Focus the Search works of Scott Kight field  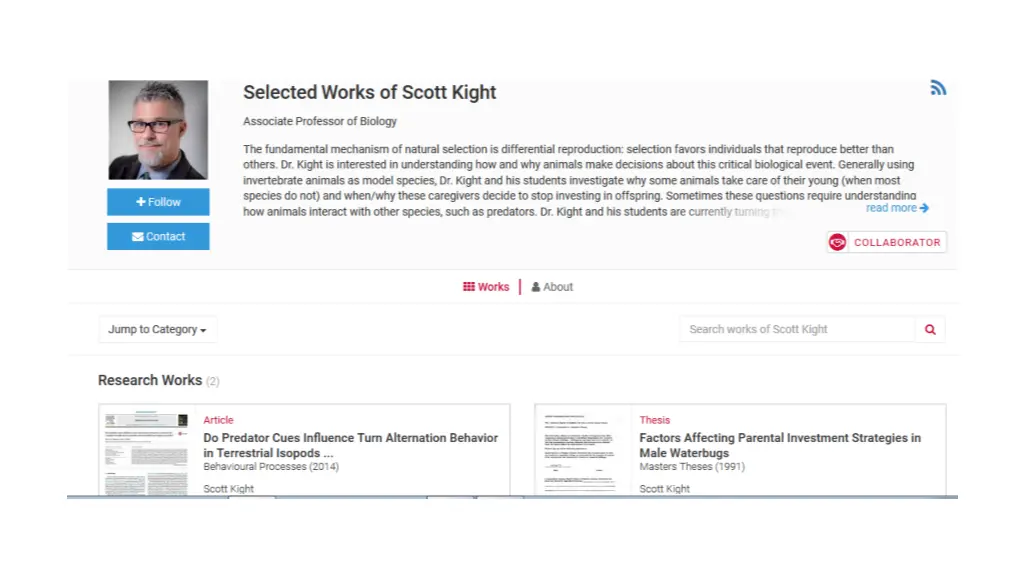(x=797, y=330)
